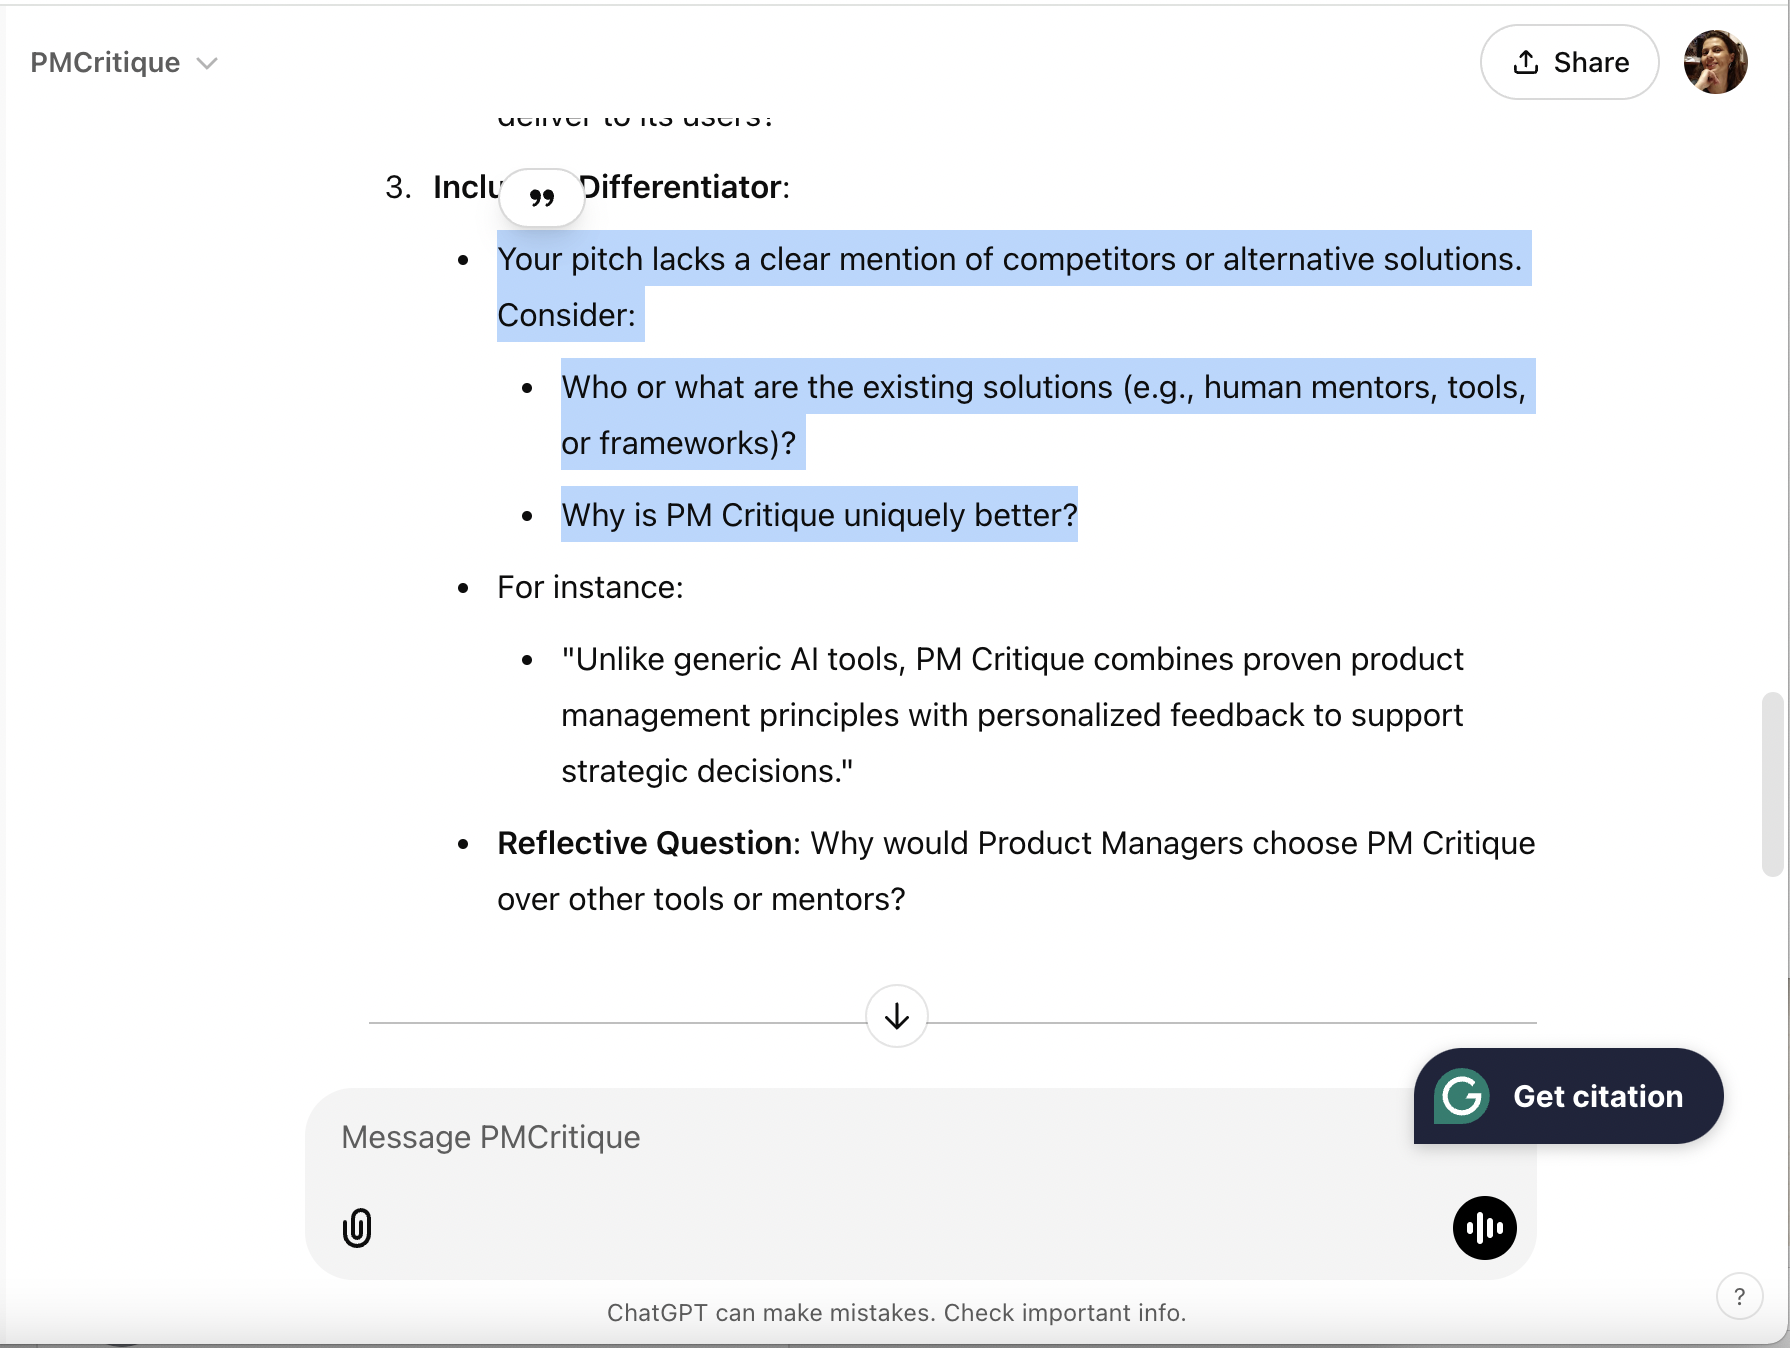Screen dimensions: 1790x1348
Task: Click the paperclip attach file icon
Action: (x=357, y=1228)
